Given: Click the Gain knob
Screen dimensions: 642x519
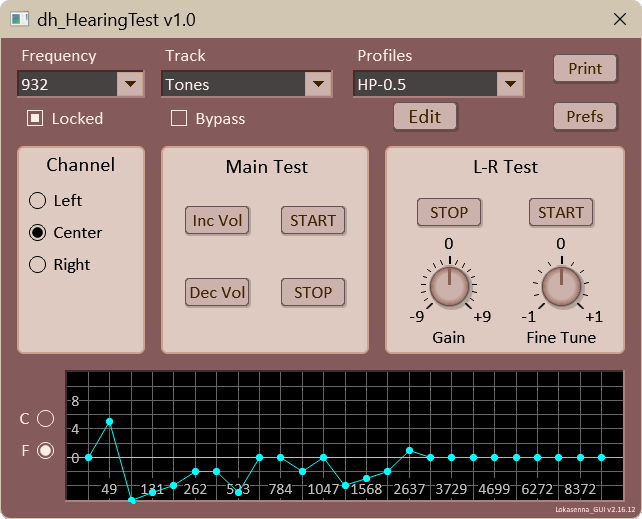Looking at the screenshot, I should click(x=449, y=286).
